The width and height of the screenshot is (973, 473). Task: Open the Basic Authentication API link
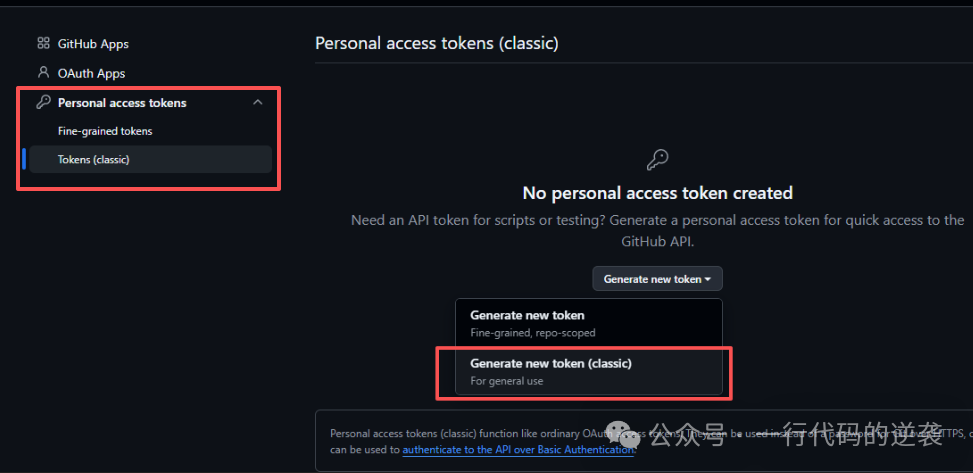[x=518, y=450]
